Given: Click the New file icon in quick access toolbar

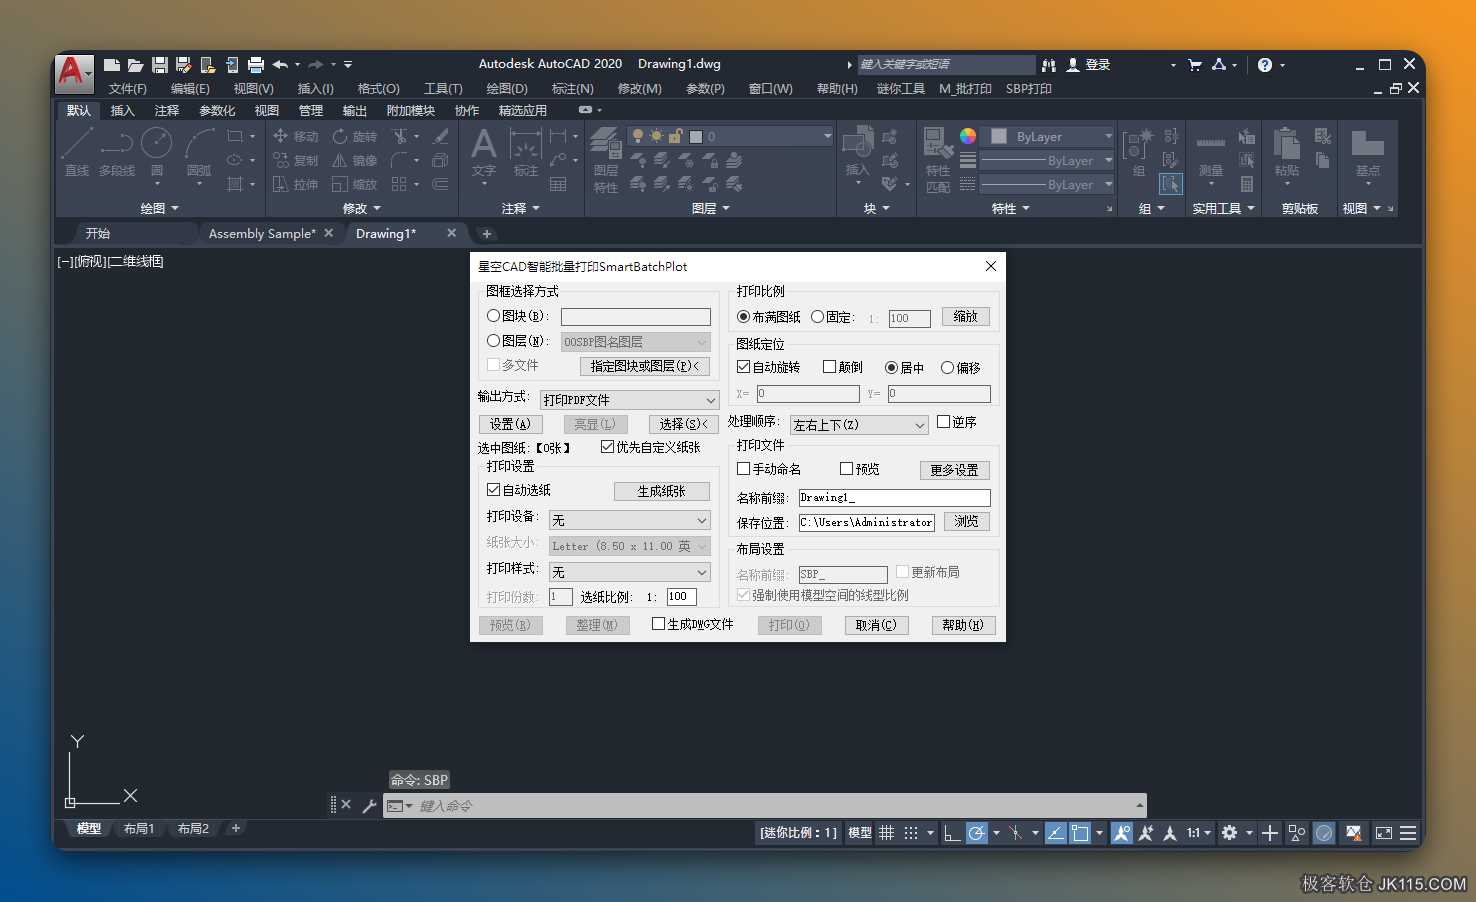Looking at the screenshot, I should [112, 65].
